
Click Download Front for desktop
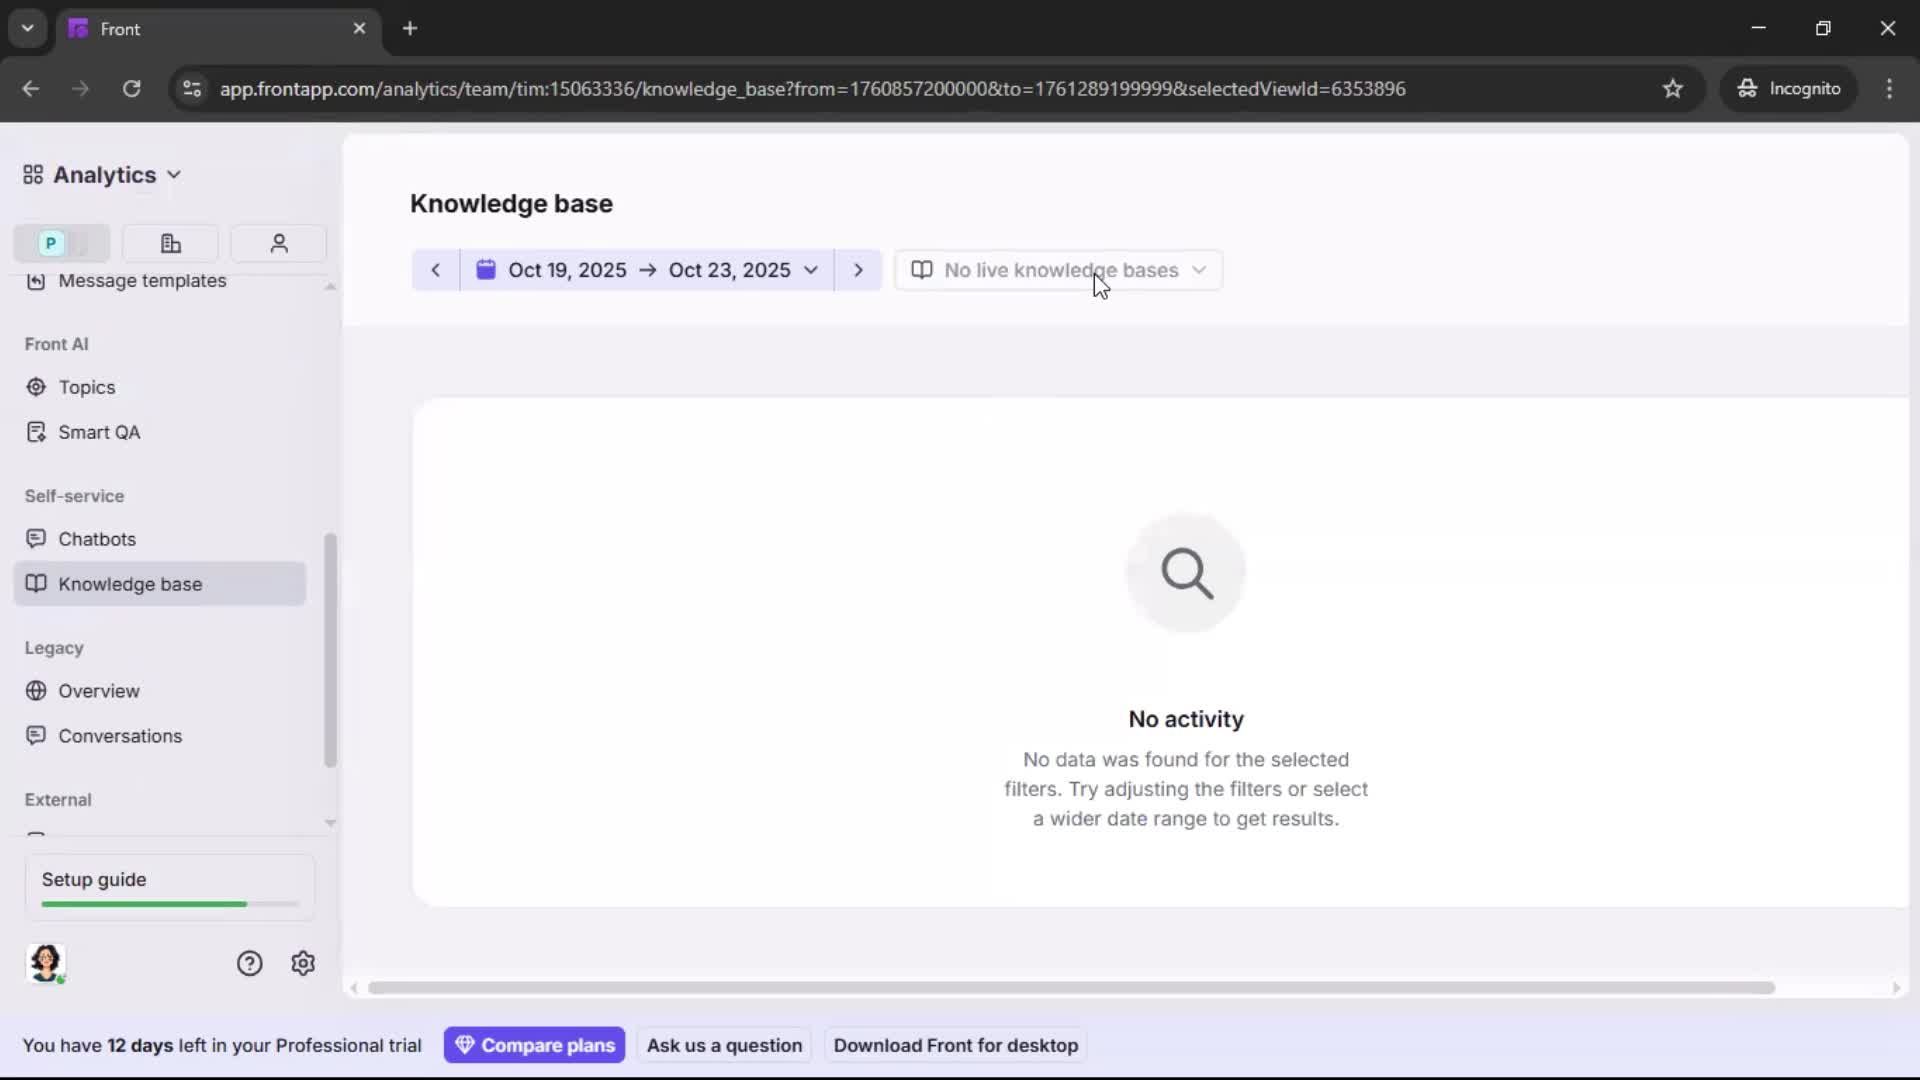tap(955, 1045)
